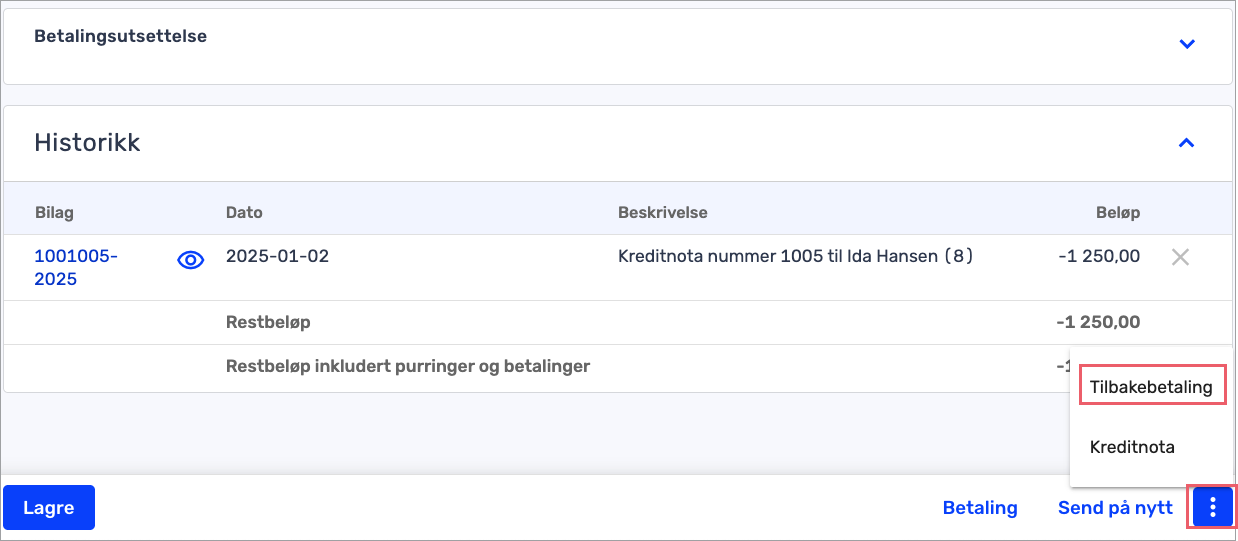Collapse the Historikk section chevron
This screenshot has width=1238, height=541.
[1187, 143]
